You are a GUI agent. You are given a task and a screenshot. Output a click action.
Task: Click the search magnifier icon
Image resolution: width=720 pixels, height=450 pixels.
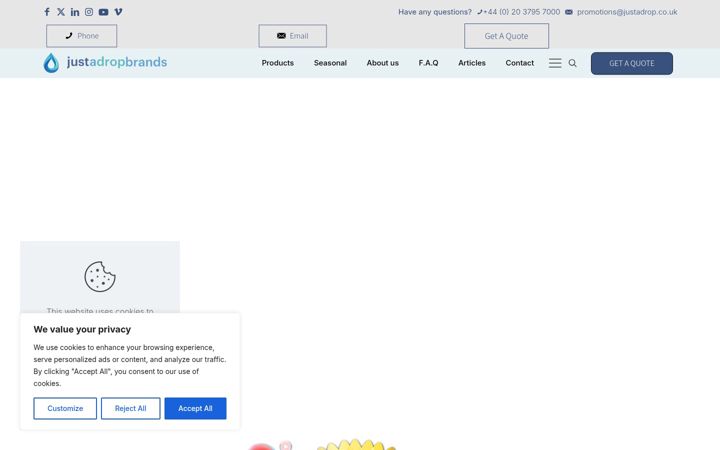[x=572, y=63]
